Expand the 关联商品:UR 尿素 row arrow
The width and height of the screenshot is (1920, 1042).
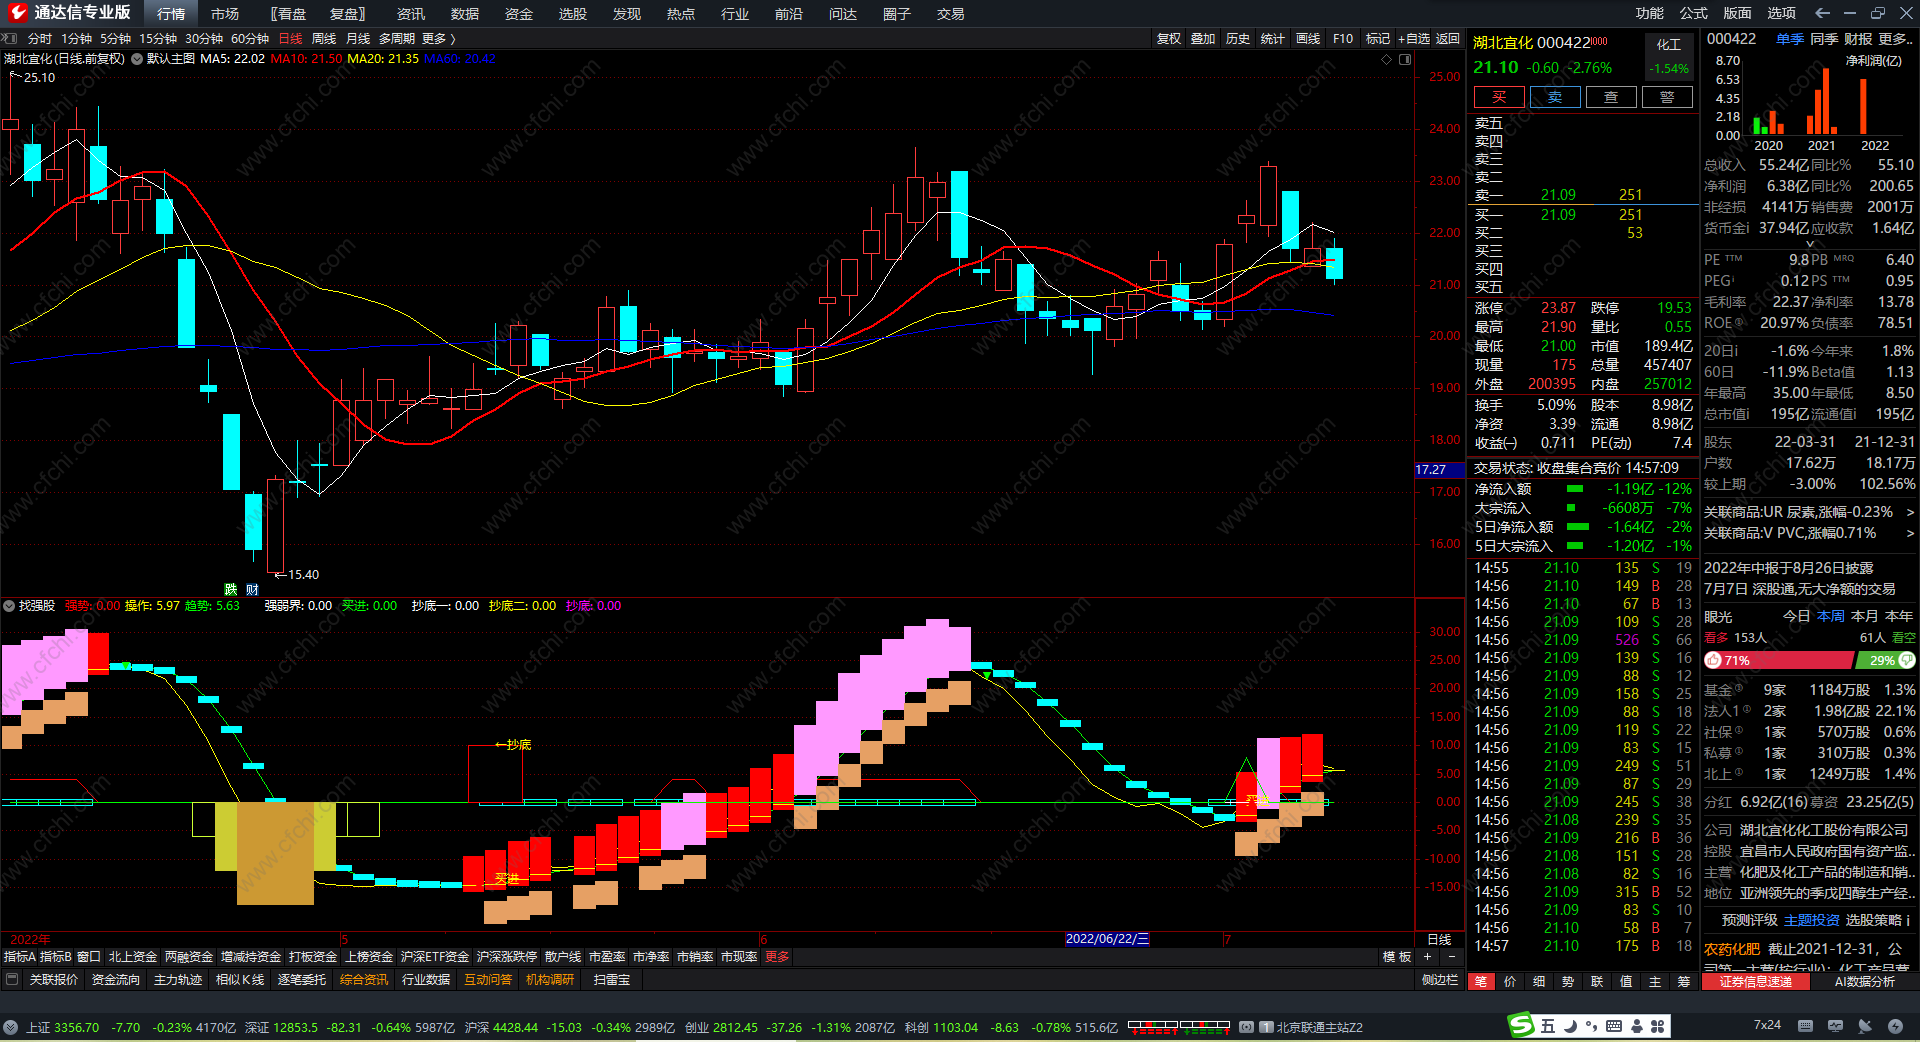[x=1910, y=512]
